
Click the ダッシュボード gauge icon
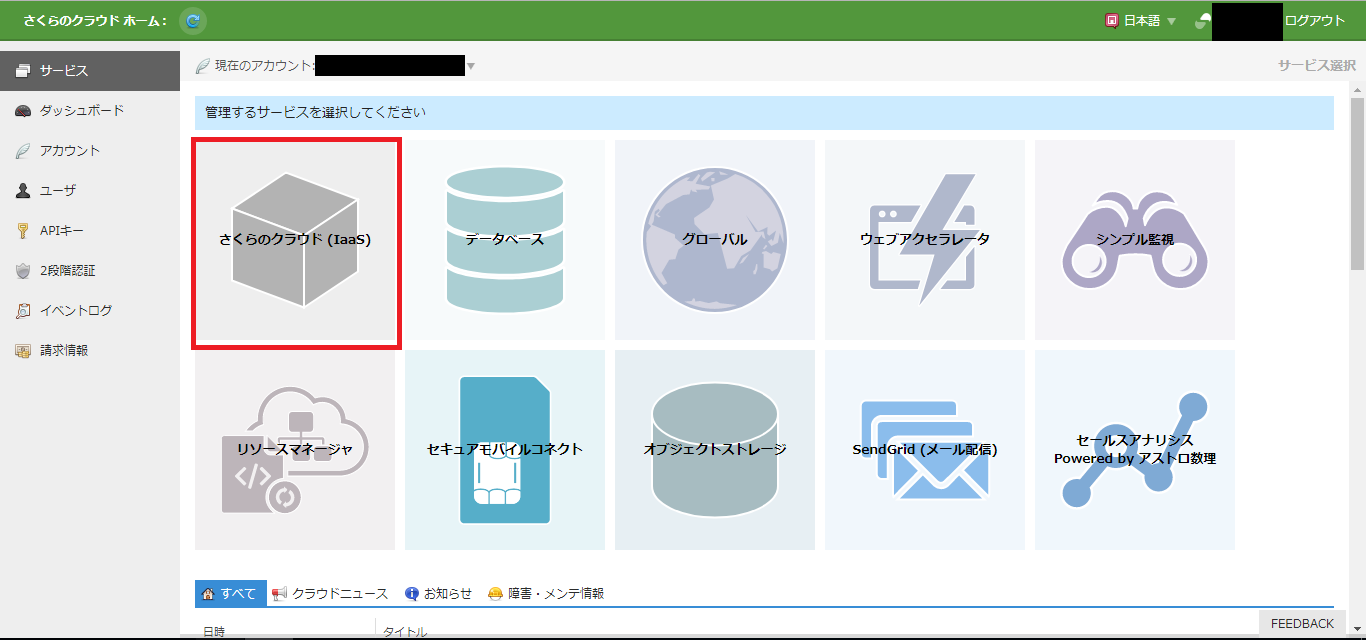click(23, 111)
